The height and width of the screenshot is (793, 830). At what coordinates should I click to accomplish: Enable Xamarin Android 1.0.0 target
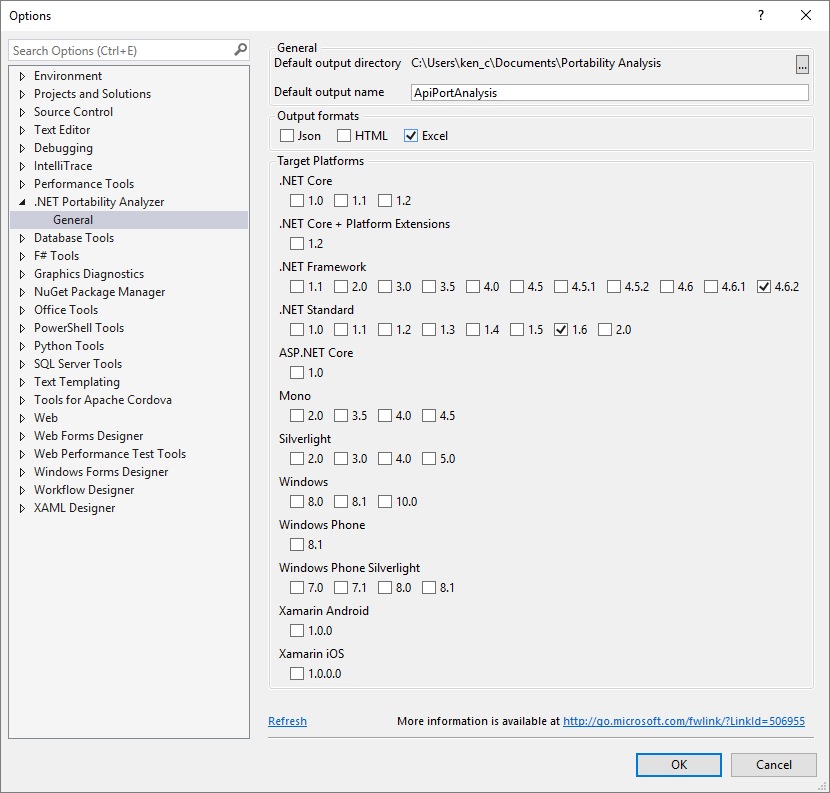click(x=297, y=630)
